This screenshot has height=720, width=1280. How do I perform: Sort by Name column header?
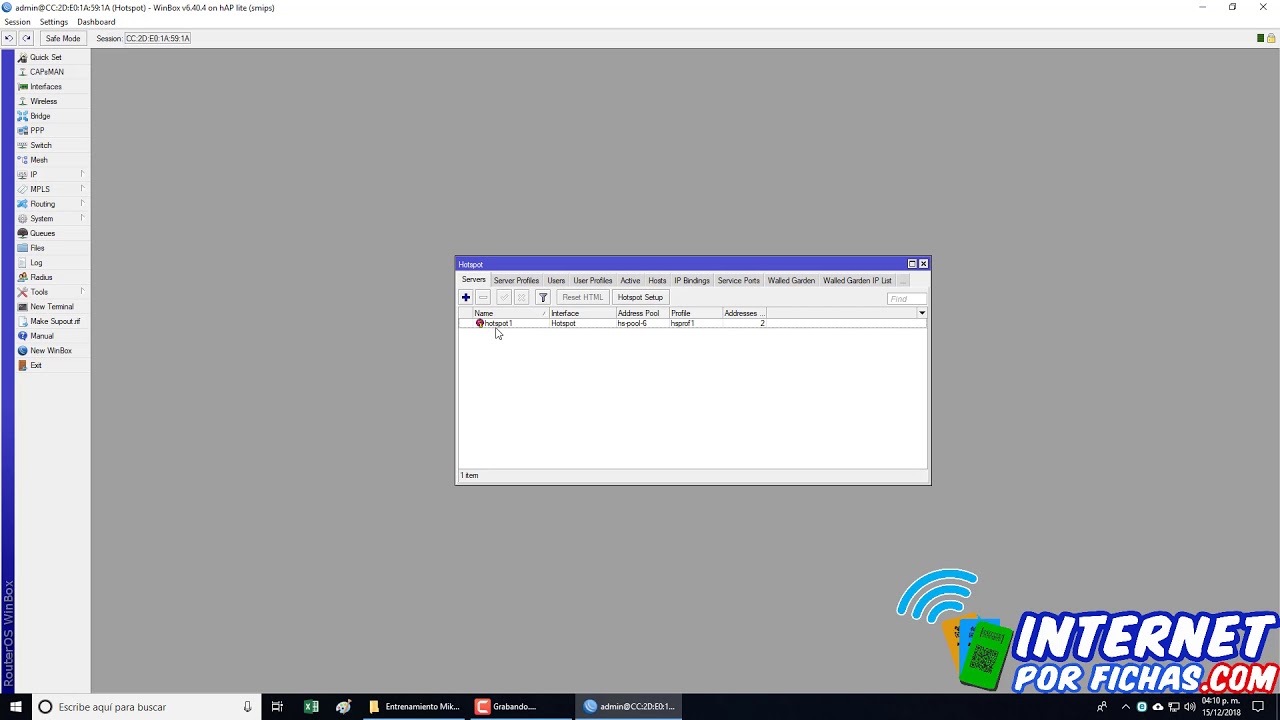511,313
